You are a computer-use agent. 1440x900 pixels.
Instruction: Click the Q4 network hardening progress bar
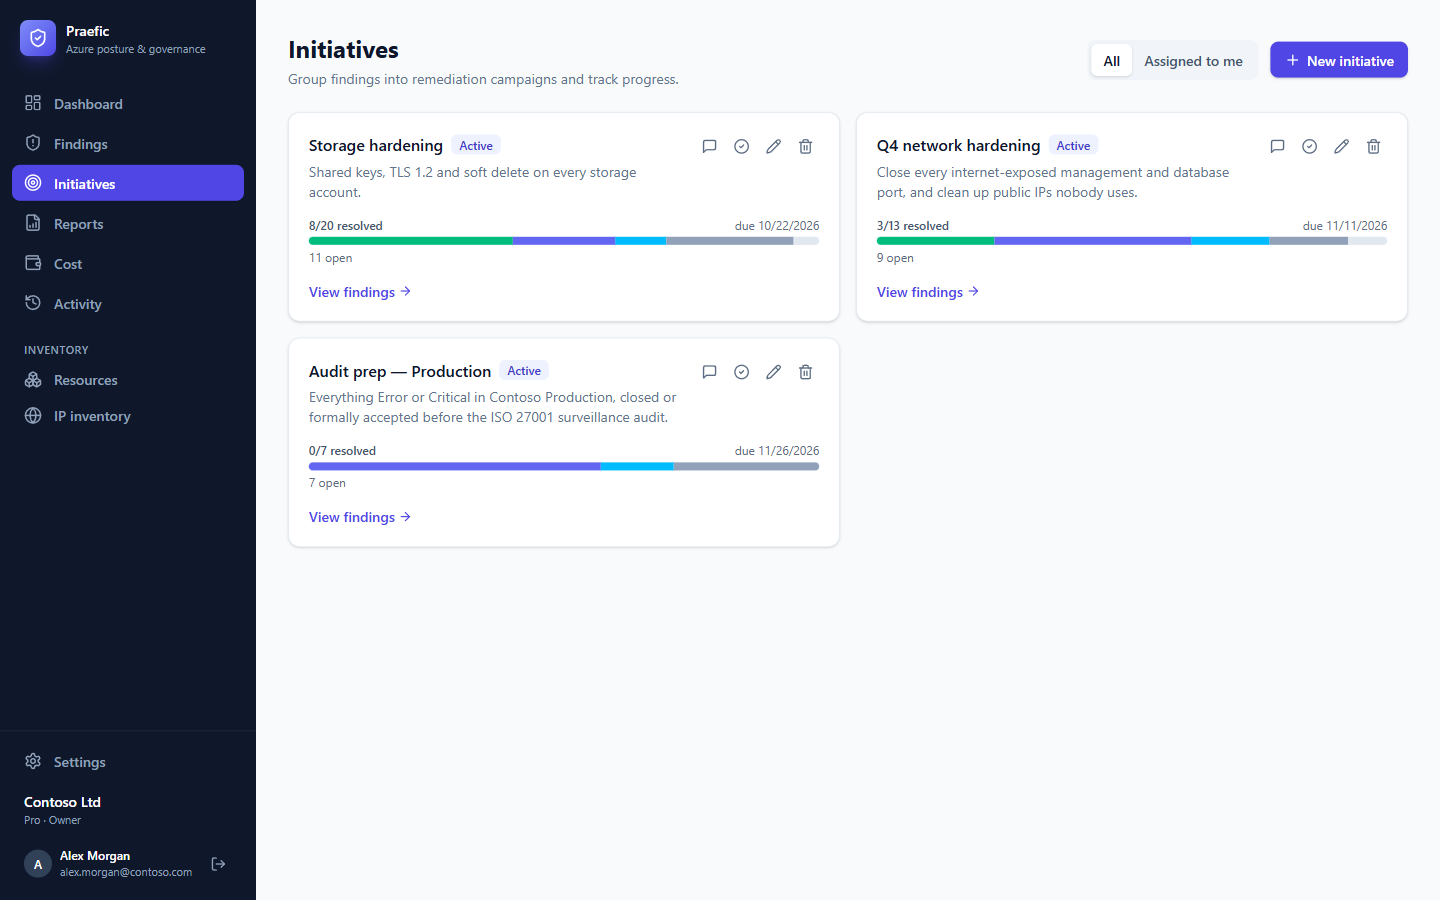[x=1132, y=241]
